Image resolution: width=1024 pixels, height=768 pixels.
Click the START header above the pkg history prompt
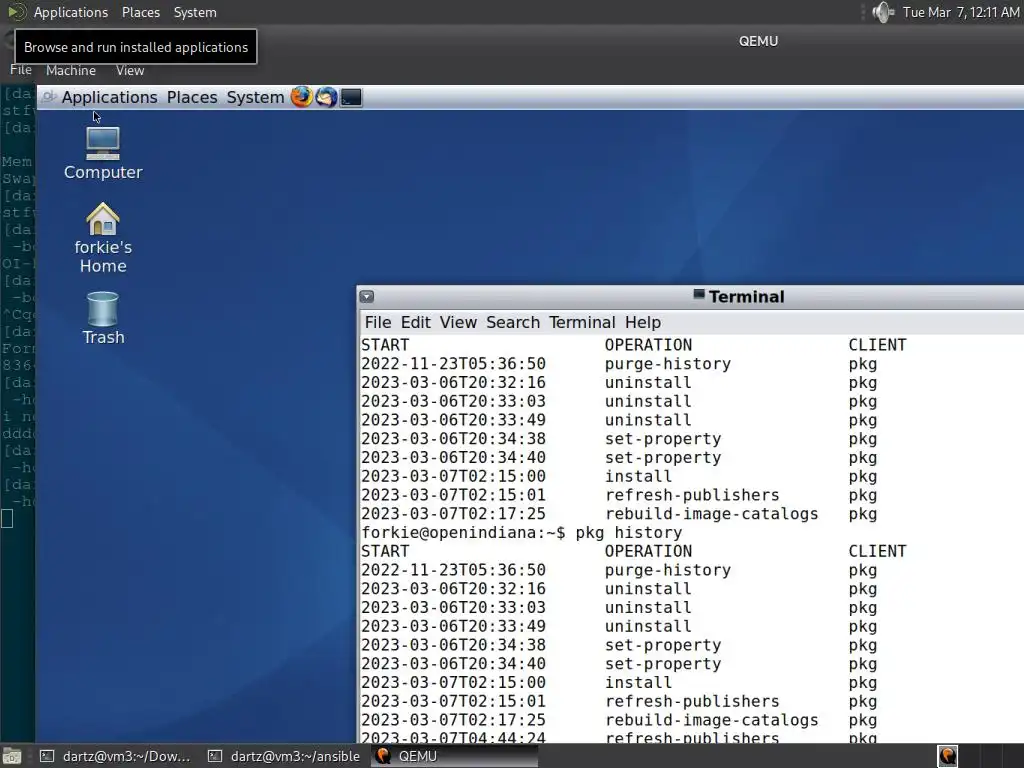[385, 345]
